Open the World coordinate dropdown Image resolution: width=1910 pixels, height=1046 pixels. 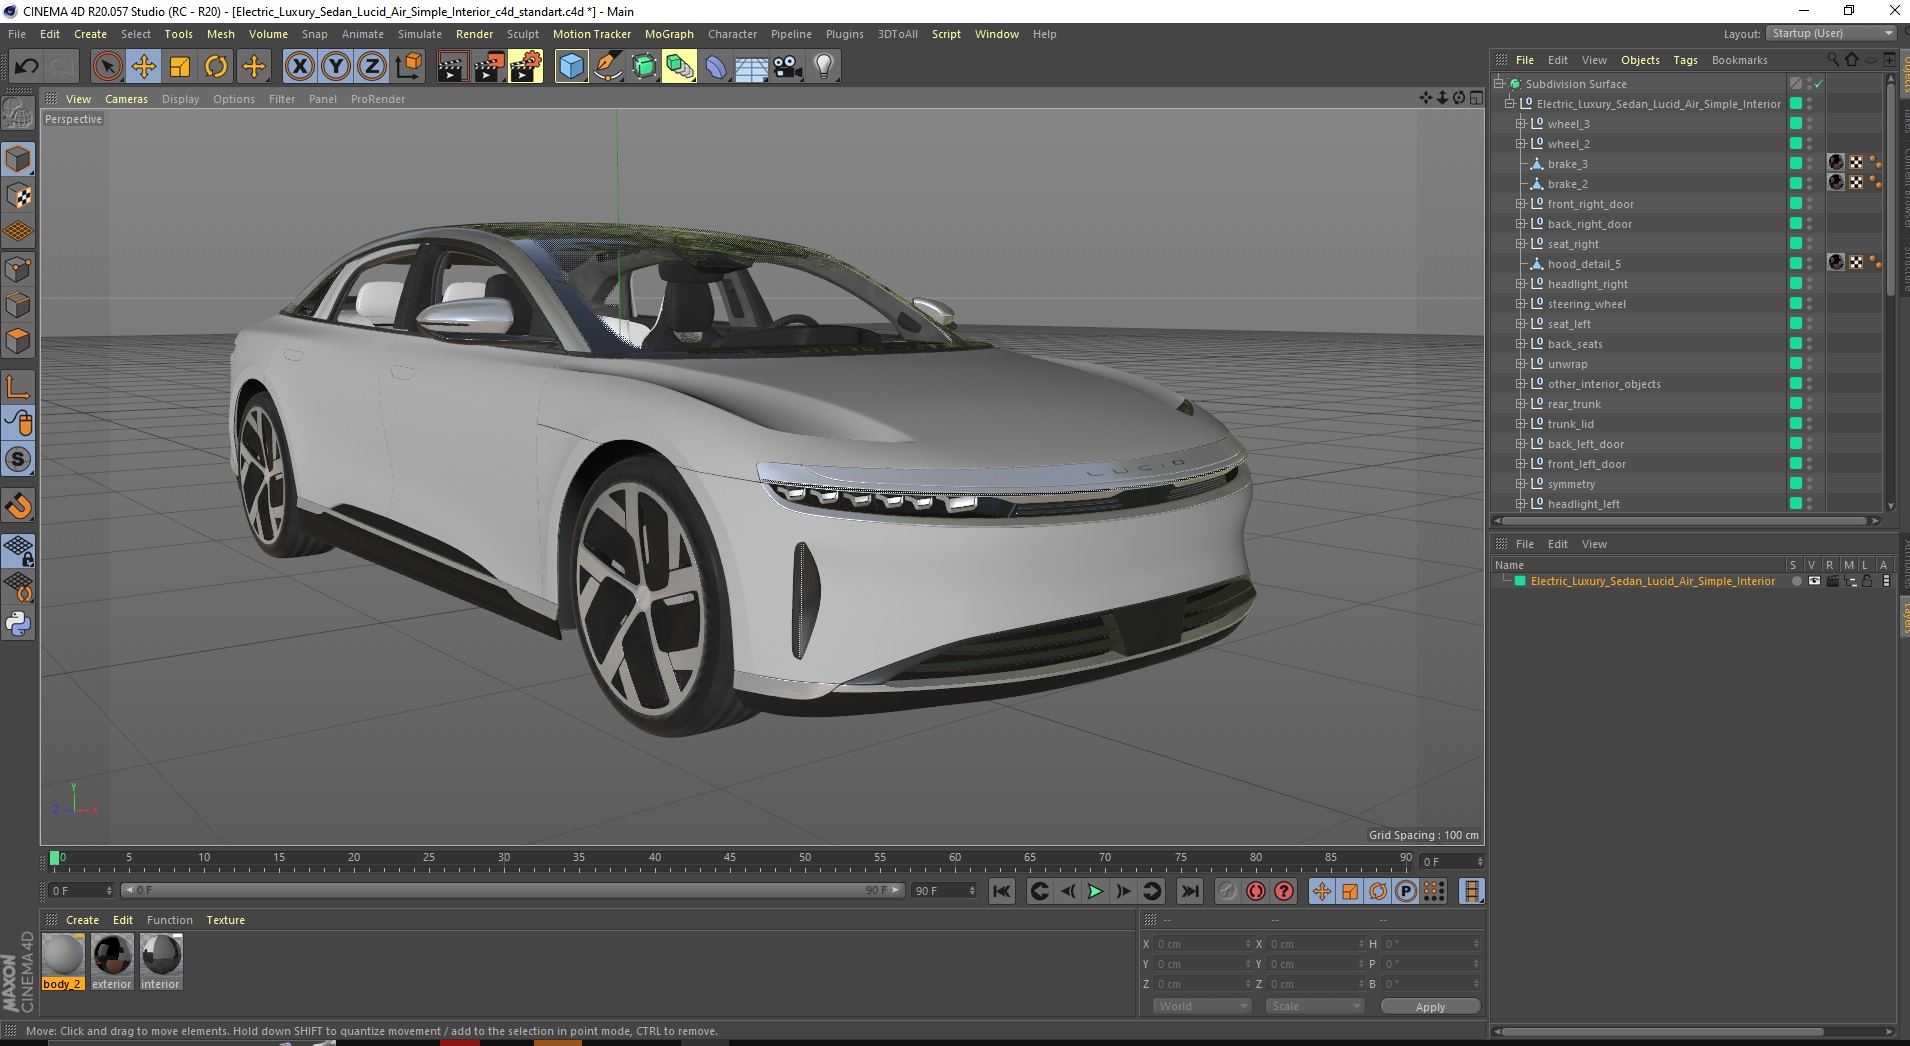1202,1006
